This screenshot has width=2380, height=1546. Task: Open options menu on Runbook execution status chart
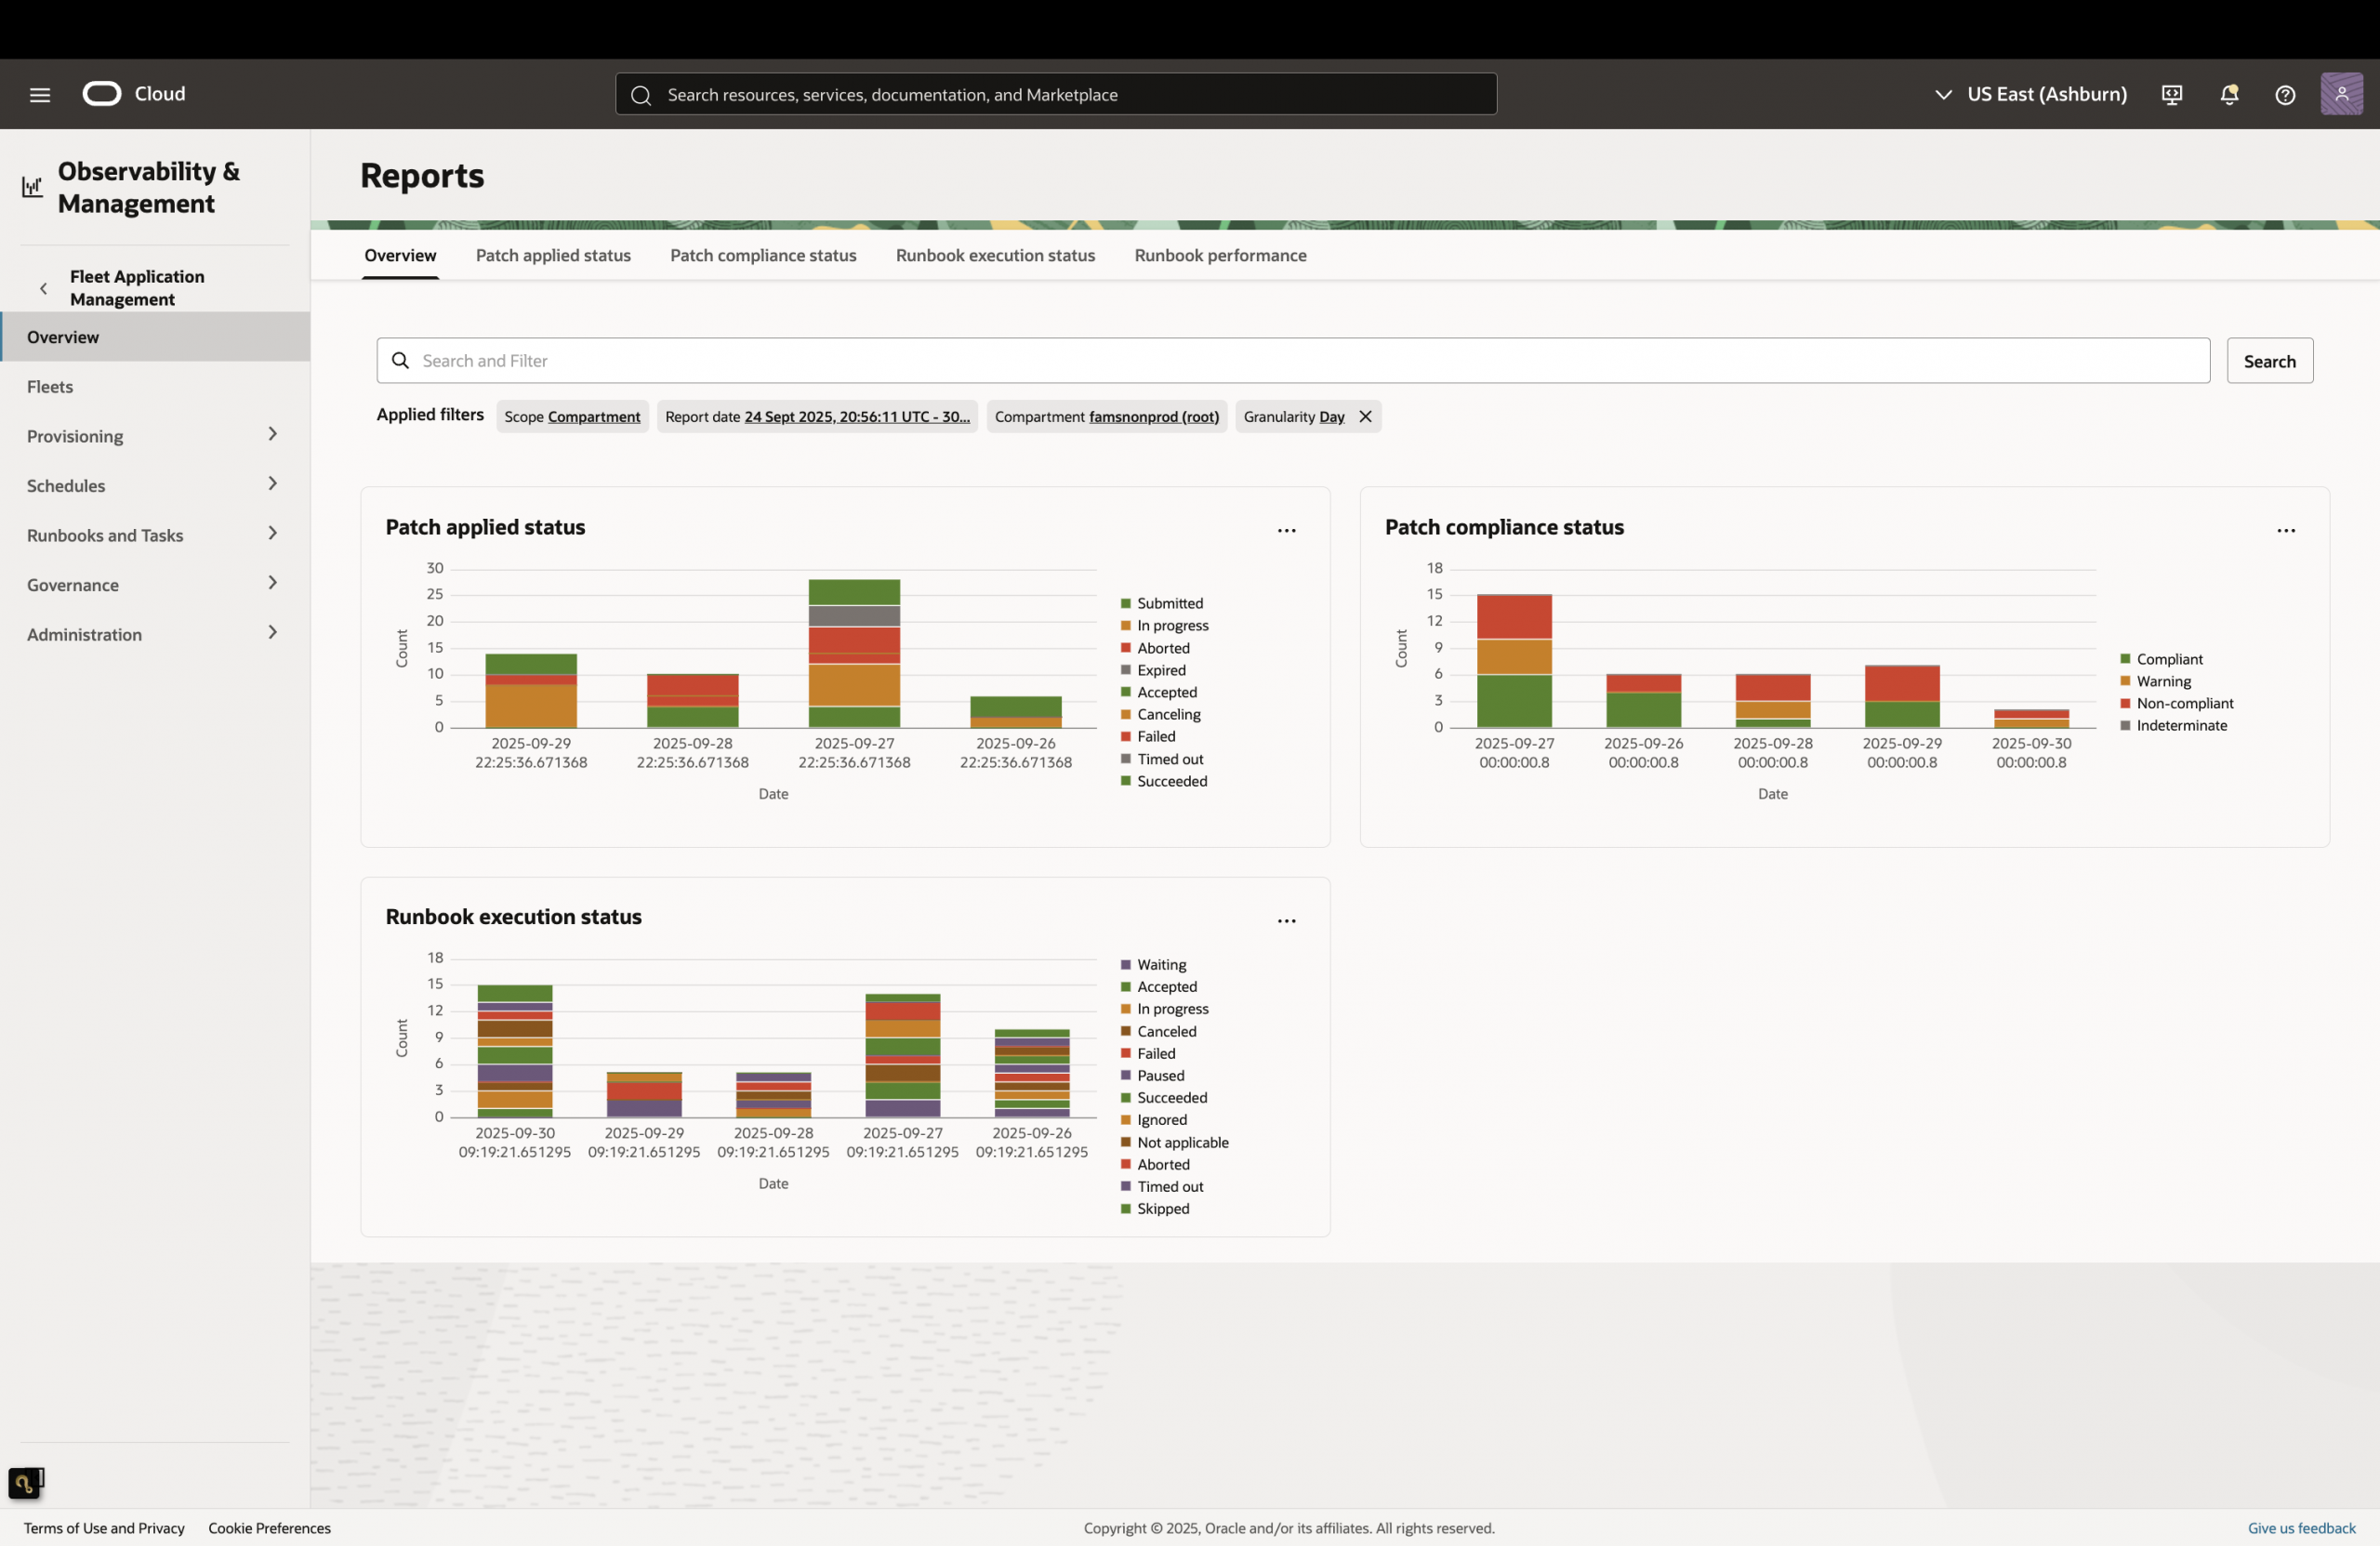tap(1286, 920)
